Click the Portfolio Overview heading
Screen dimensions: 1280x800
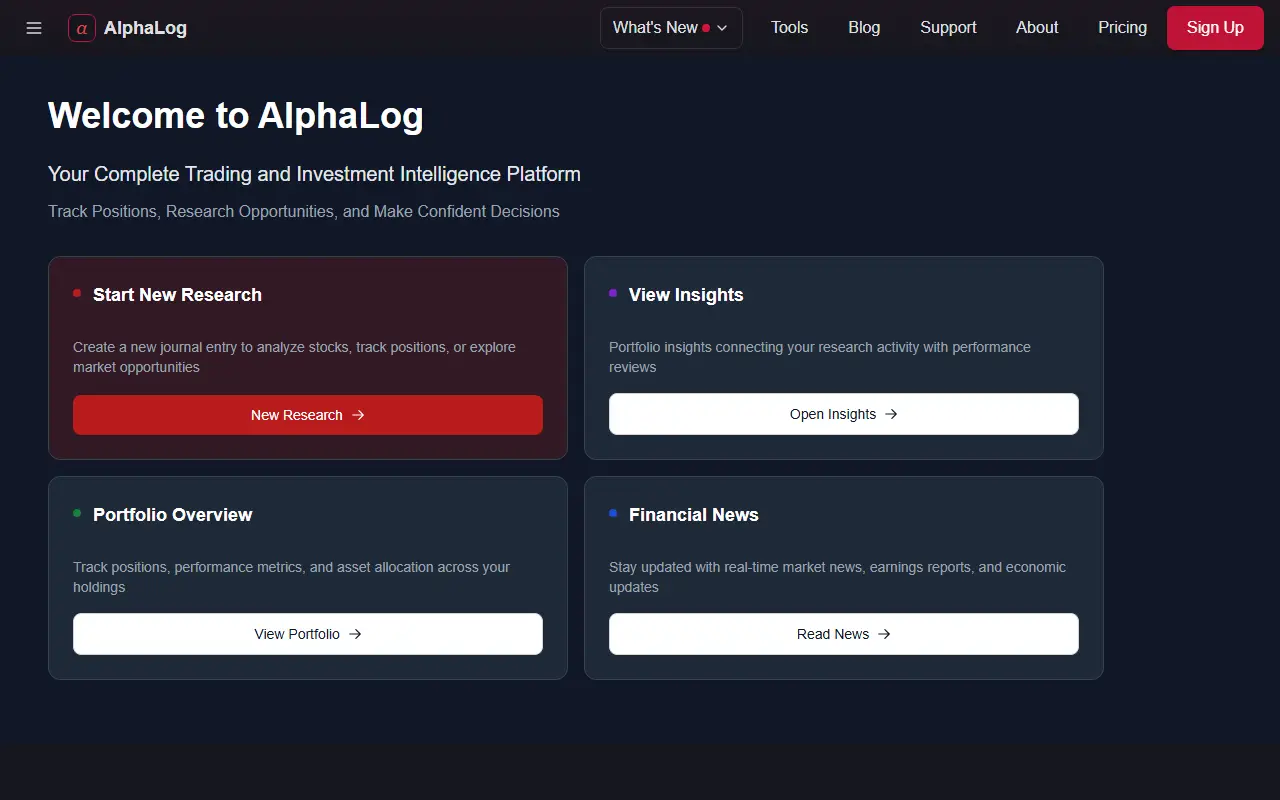(x=172, y=515)
